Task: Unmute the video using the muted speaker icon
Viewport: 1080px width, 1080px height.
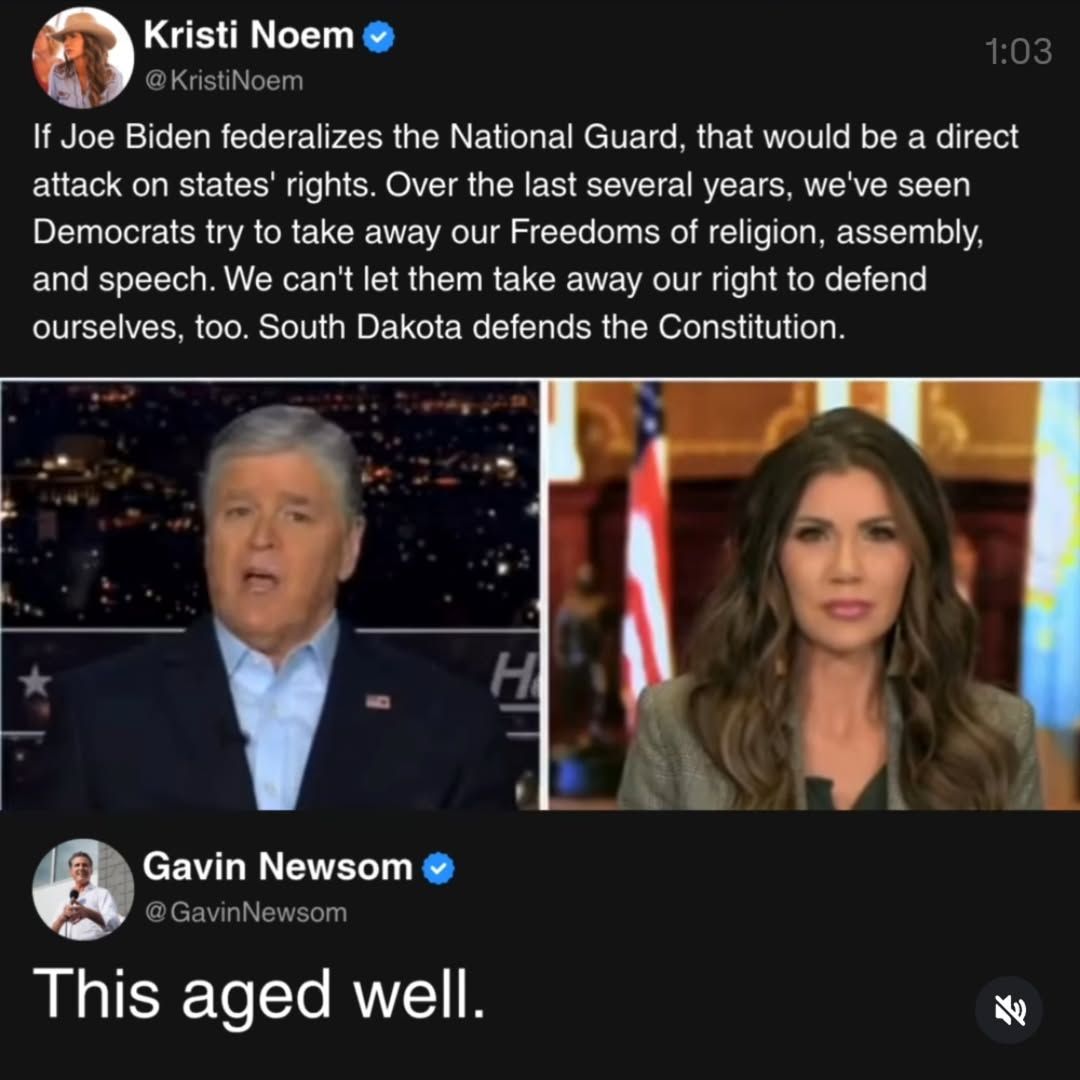Action: (1009, 1010)
